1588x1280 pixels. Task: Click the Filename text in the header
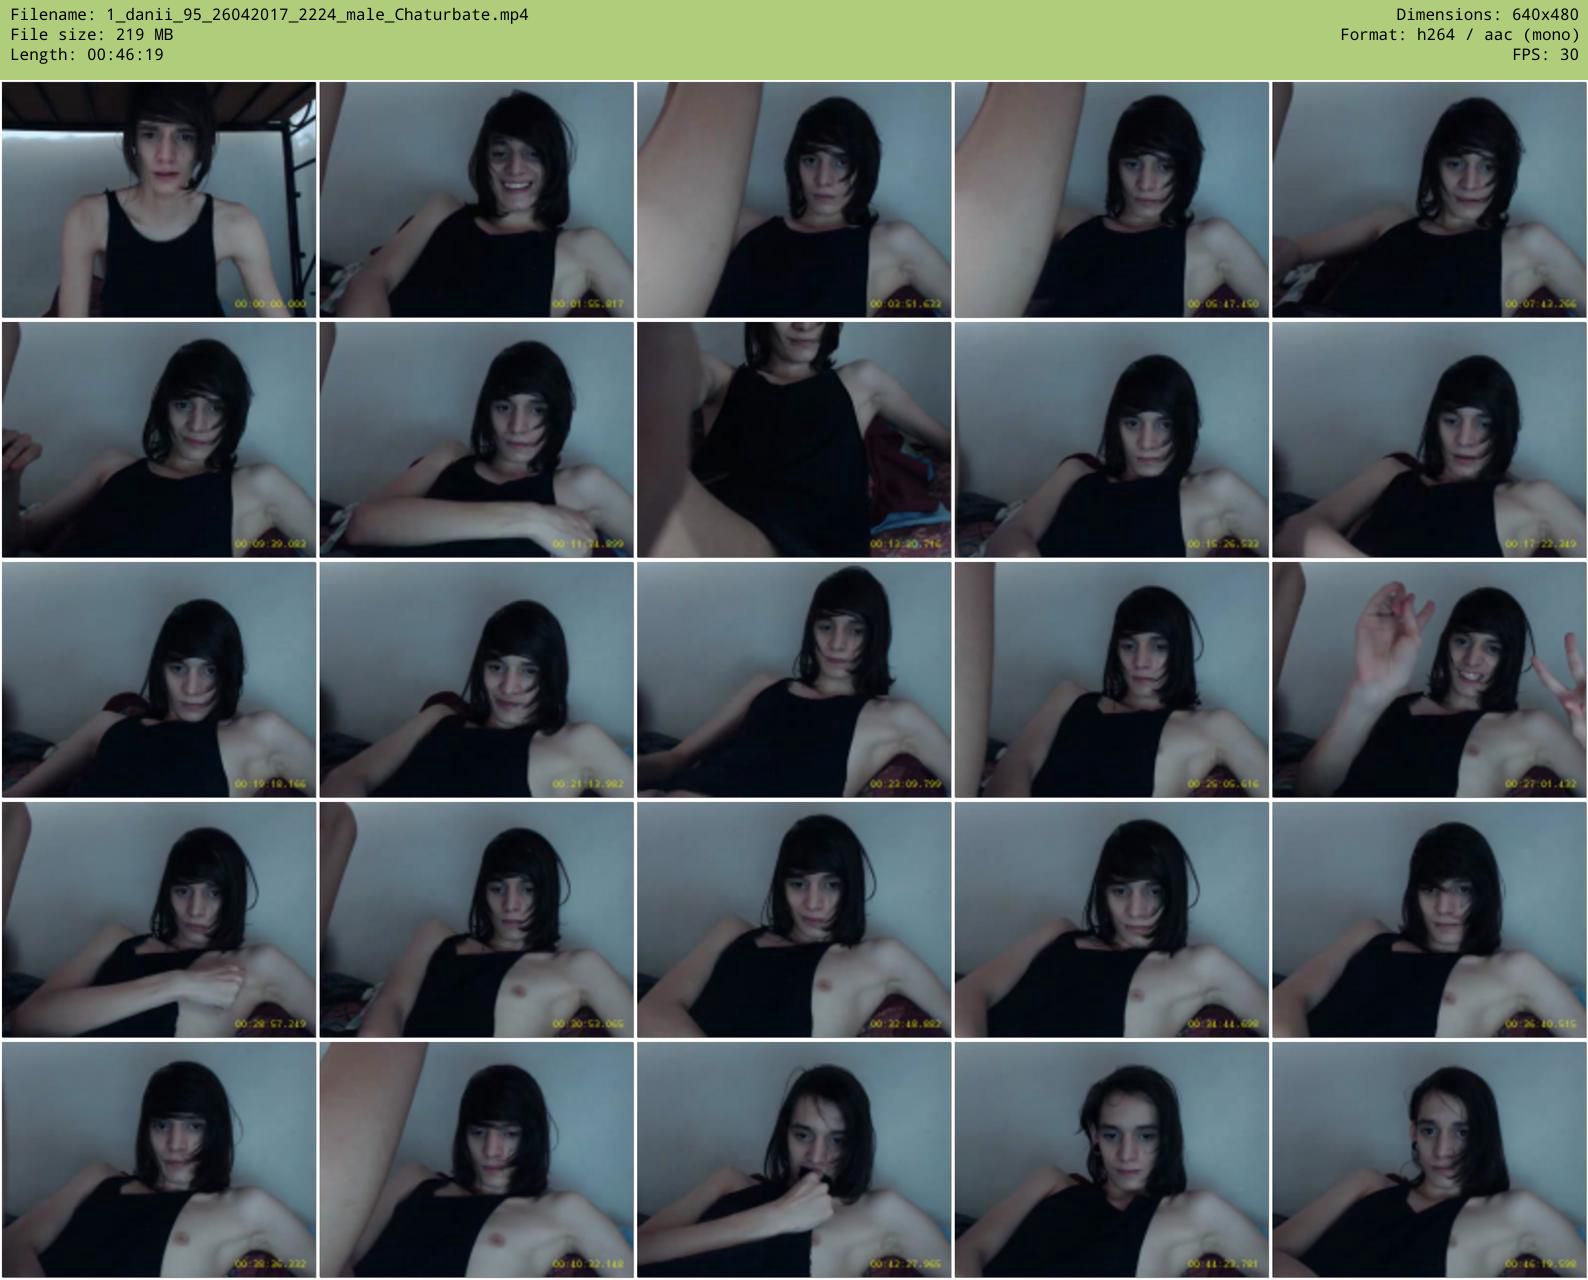269,14
